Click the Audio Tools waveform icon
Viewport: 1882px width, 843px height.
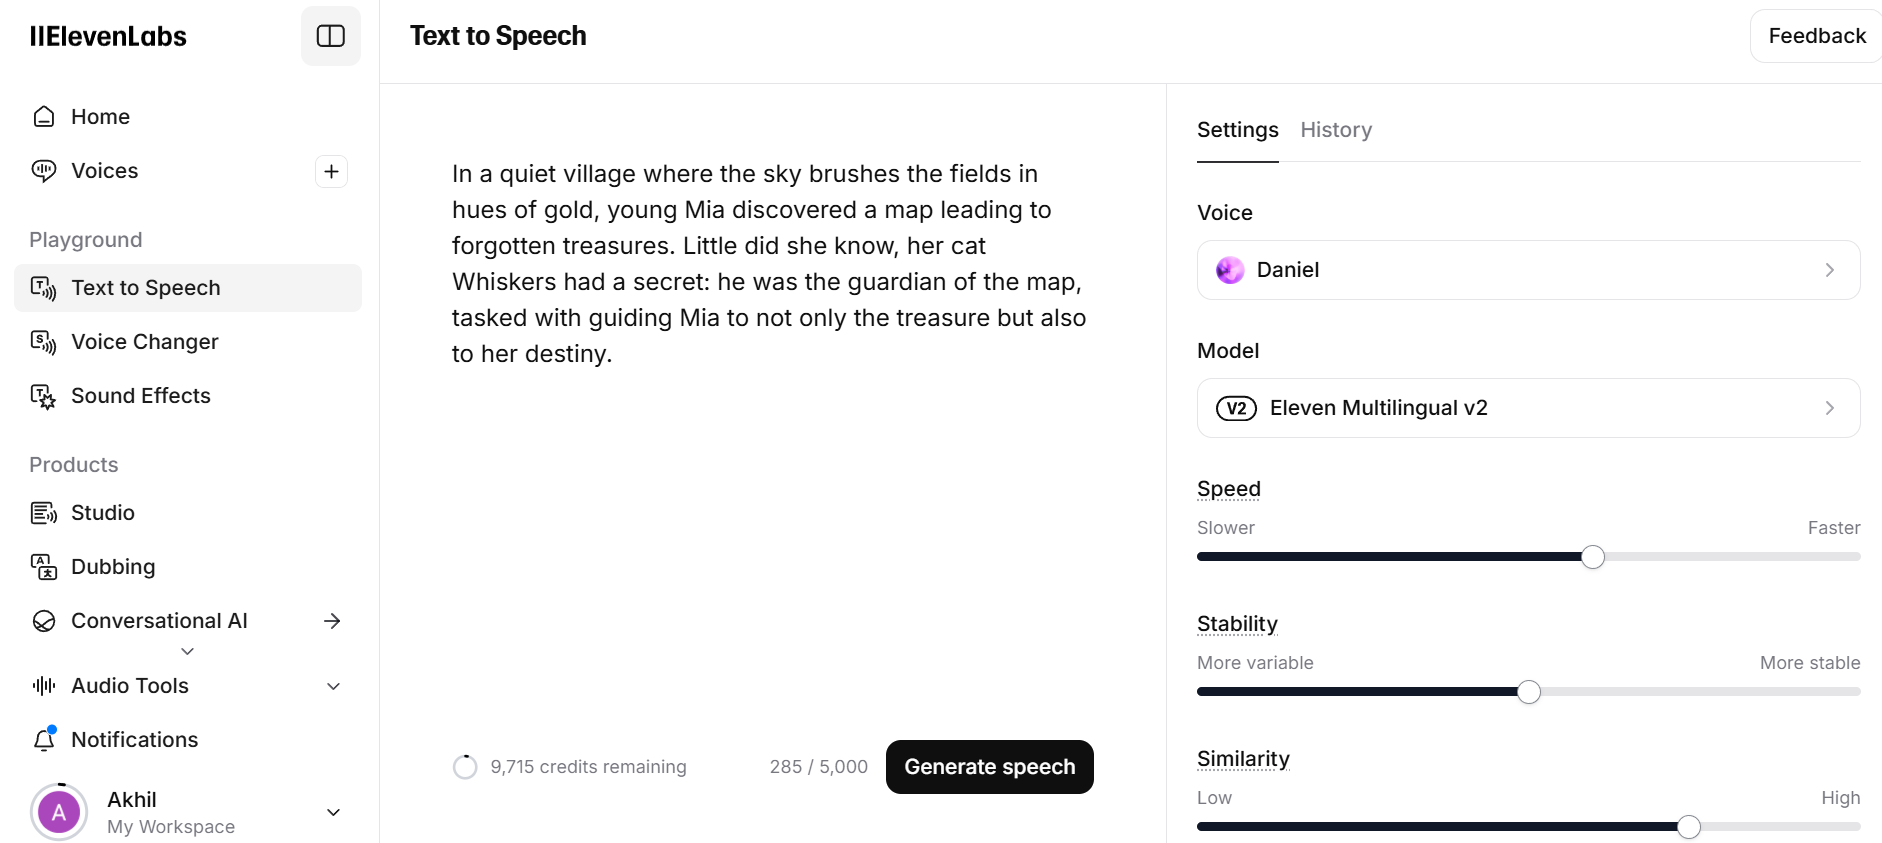44,686
